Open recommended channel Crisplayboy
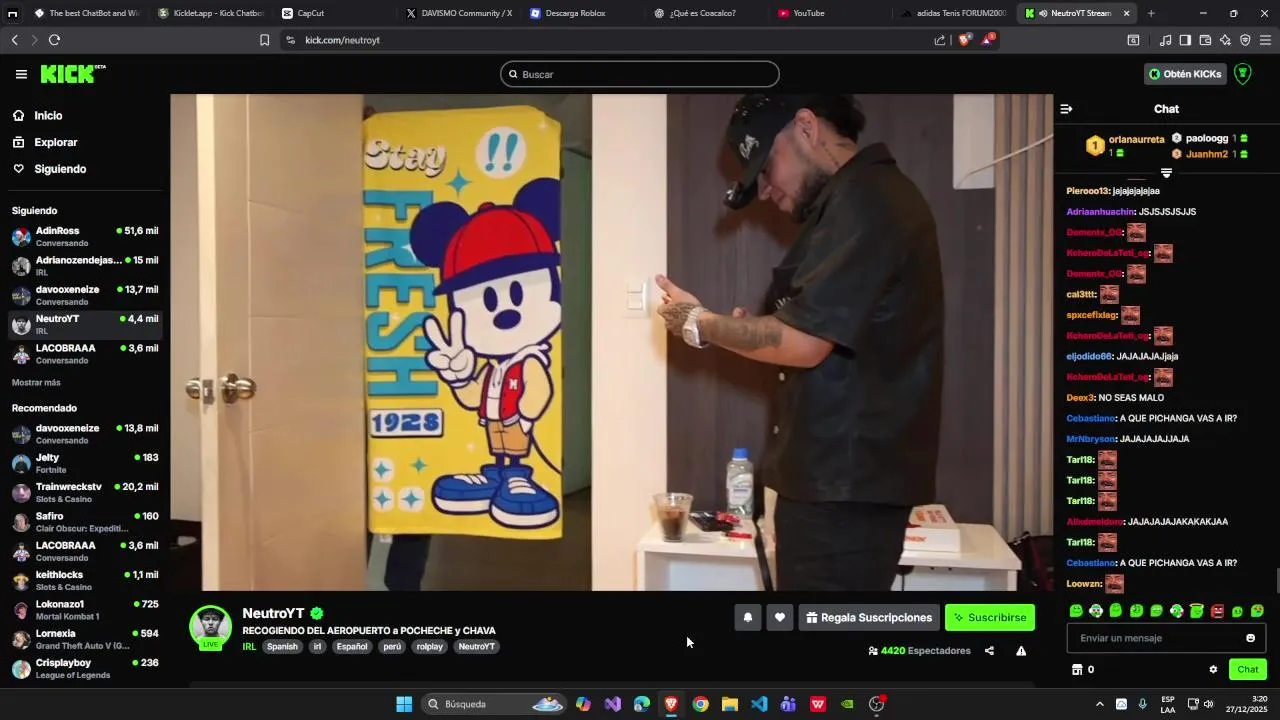 (x=85, y=668)
